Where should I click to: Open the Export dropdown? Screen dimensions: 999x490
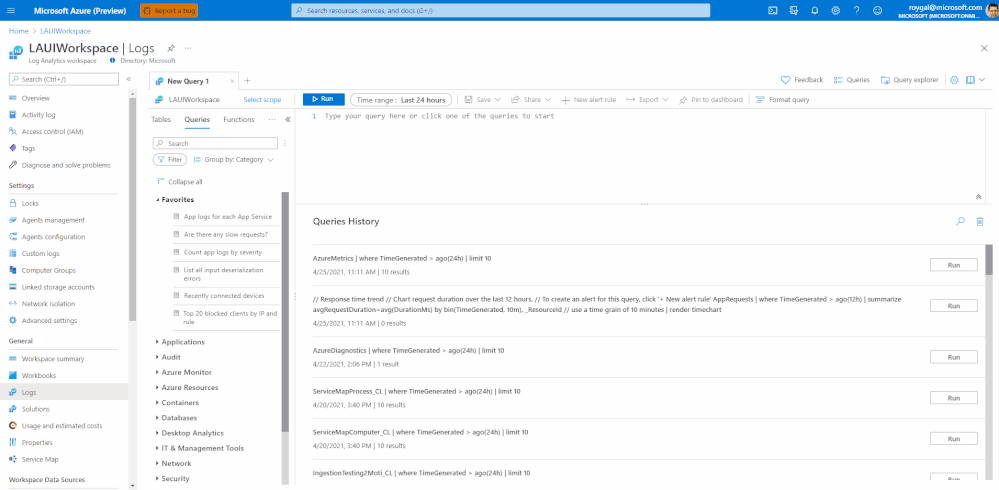[647, 100]
